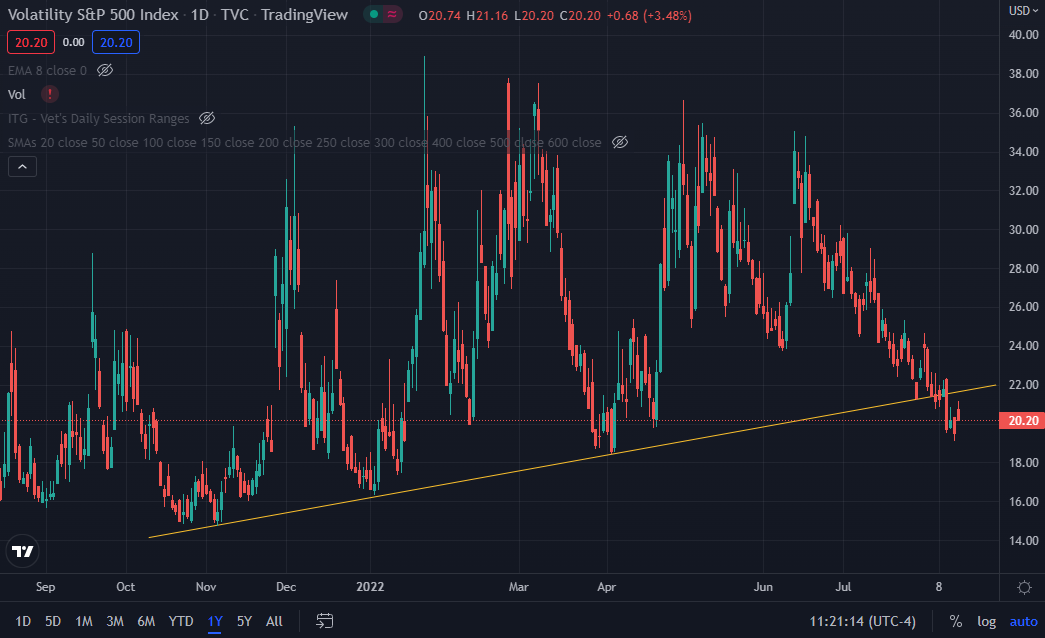Select the ITG Vet's Daily Session Ranges label

(x=99, y=119)
